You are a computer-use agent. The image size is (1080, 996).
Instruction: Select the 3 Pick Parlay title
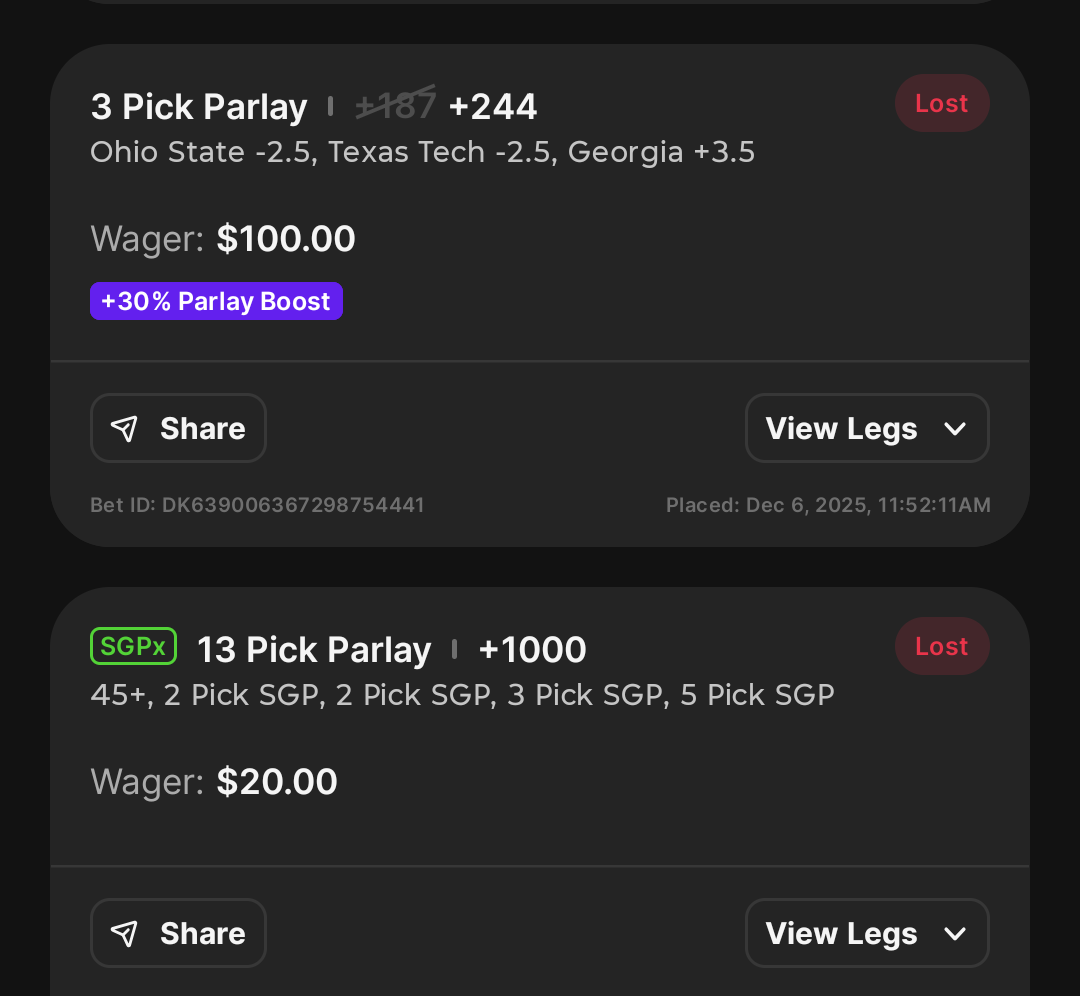coord(199,107)
